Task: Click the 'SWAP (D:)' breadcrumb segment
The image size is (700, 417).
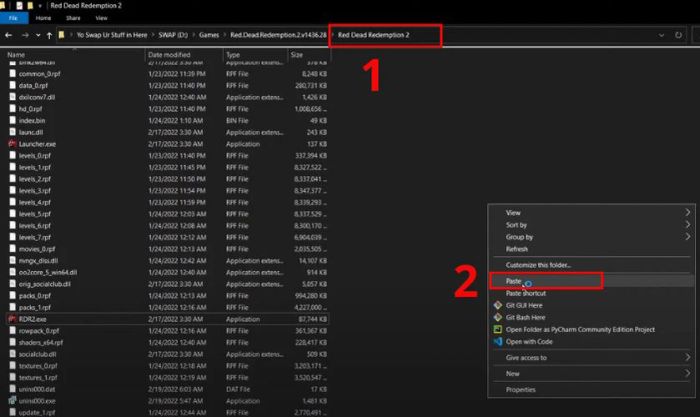Action: (173, 35)
